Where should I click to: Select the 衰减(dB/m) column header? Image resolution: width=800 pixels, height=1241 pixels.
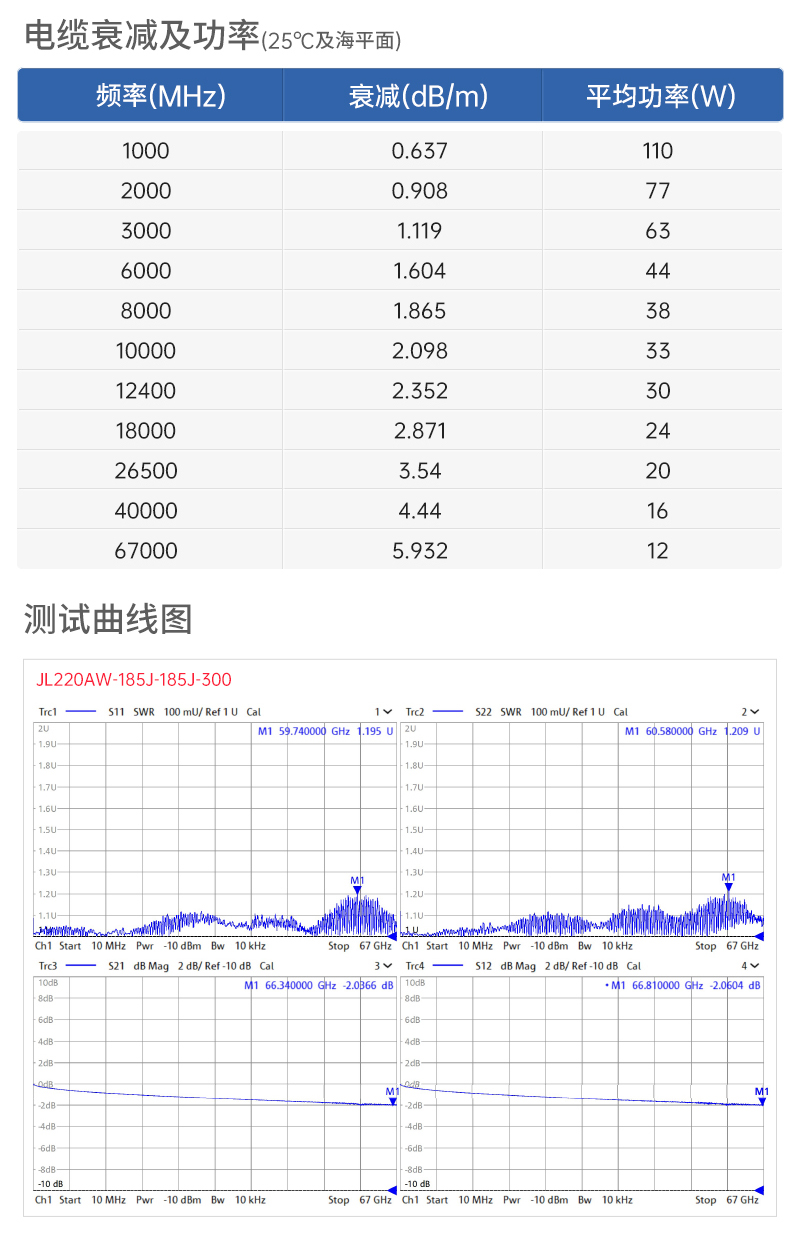(x=419, y=96)
